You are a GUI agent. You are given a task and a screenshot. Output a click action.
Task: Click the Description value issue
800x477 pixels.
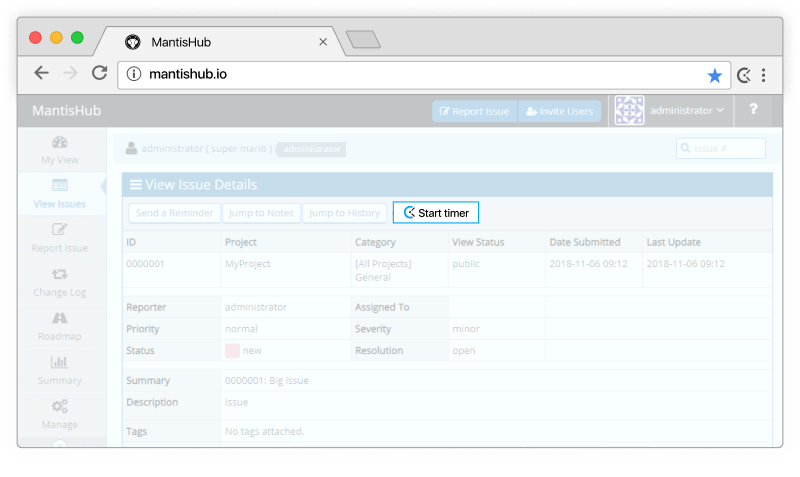point(236,402)
